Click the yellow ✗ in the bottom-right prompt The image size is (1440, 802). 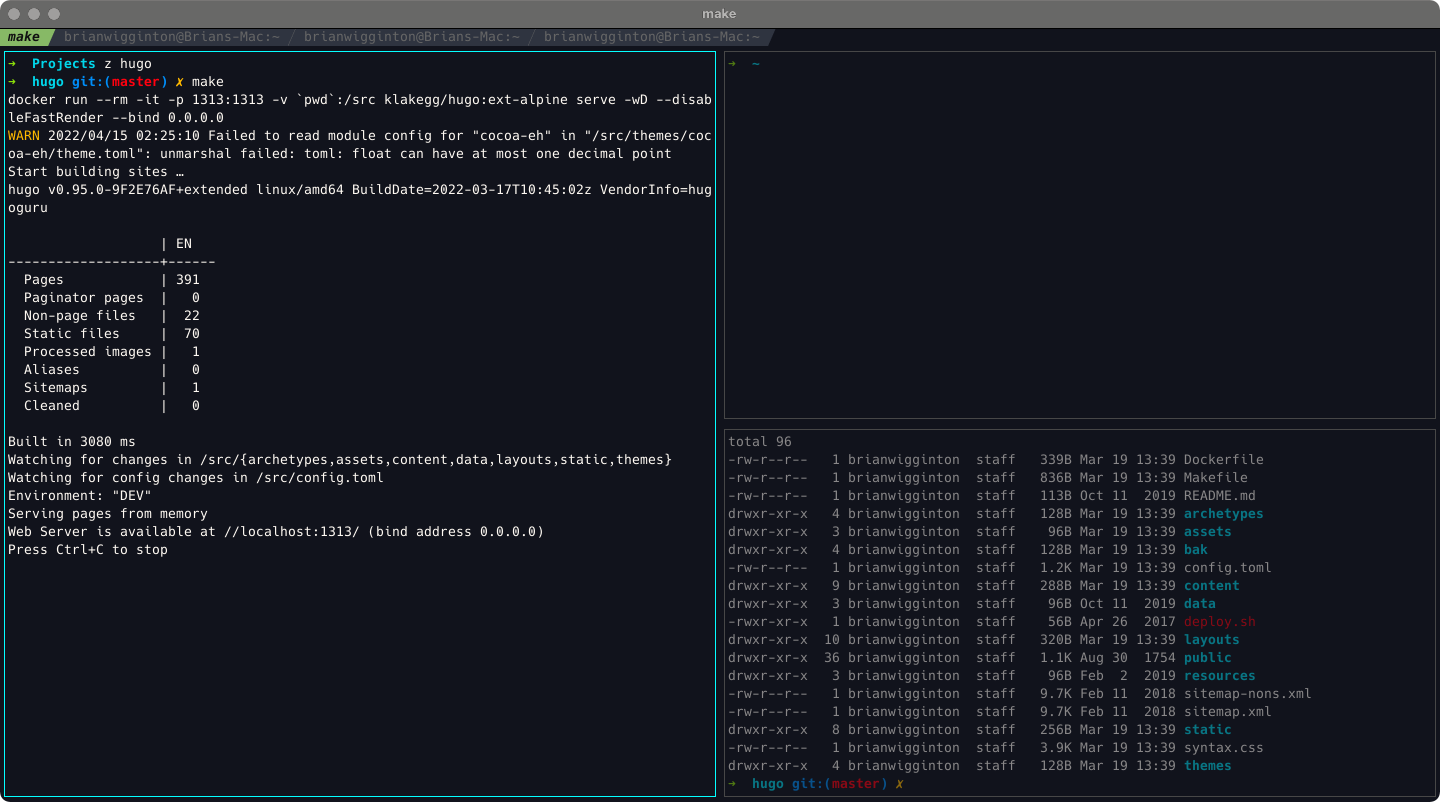[x=899, y=784]
